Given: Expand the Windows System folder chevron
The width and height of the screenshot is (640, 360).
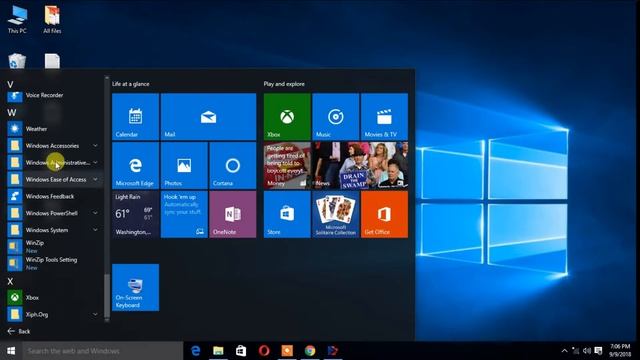Looking at the screenshot, I should click(95, 230).
